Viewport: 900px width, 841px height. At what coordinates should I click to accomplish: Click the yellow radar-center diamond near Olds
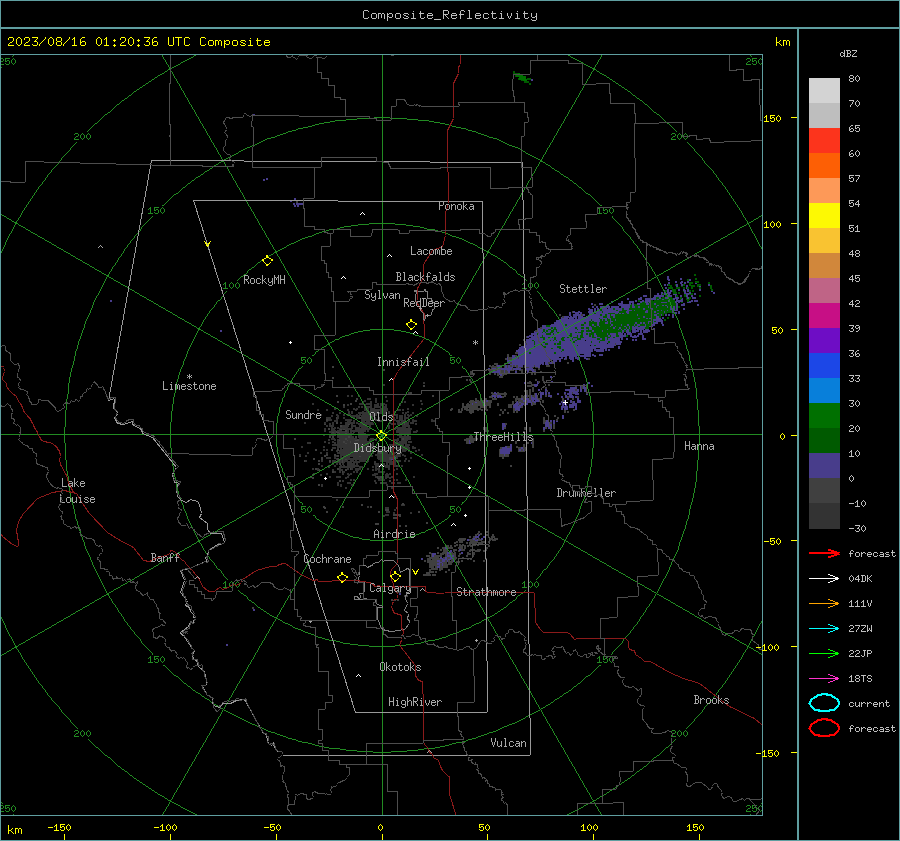pos(381,436)
